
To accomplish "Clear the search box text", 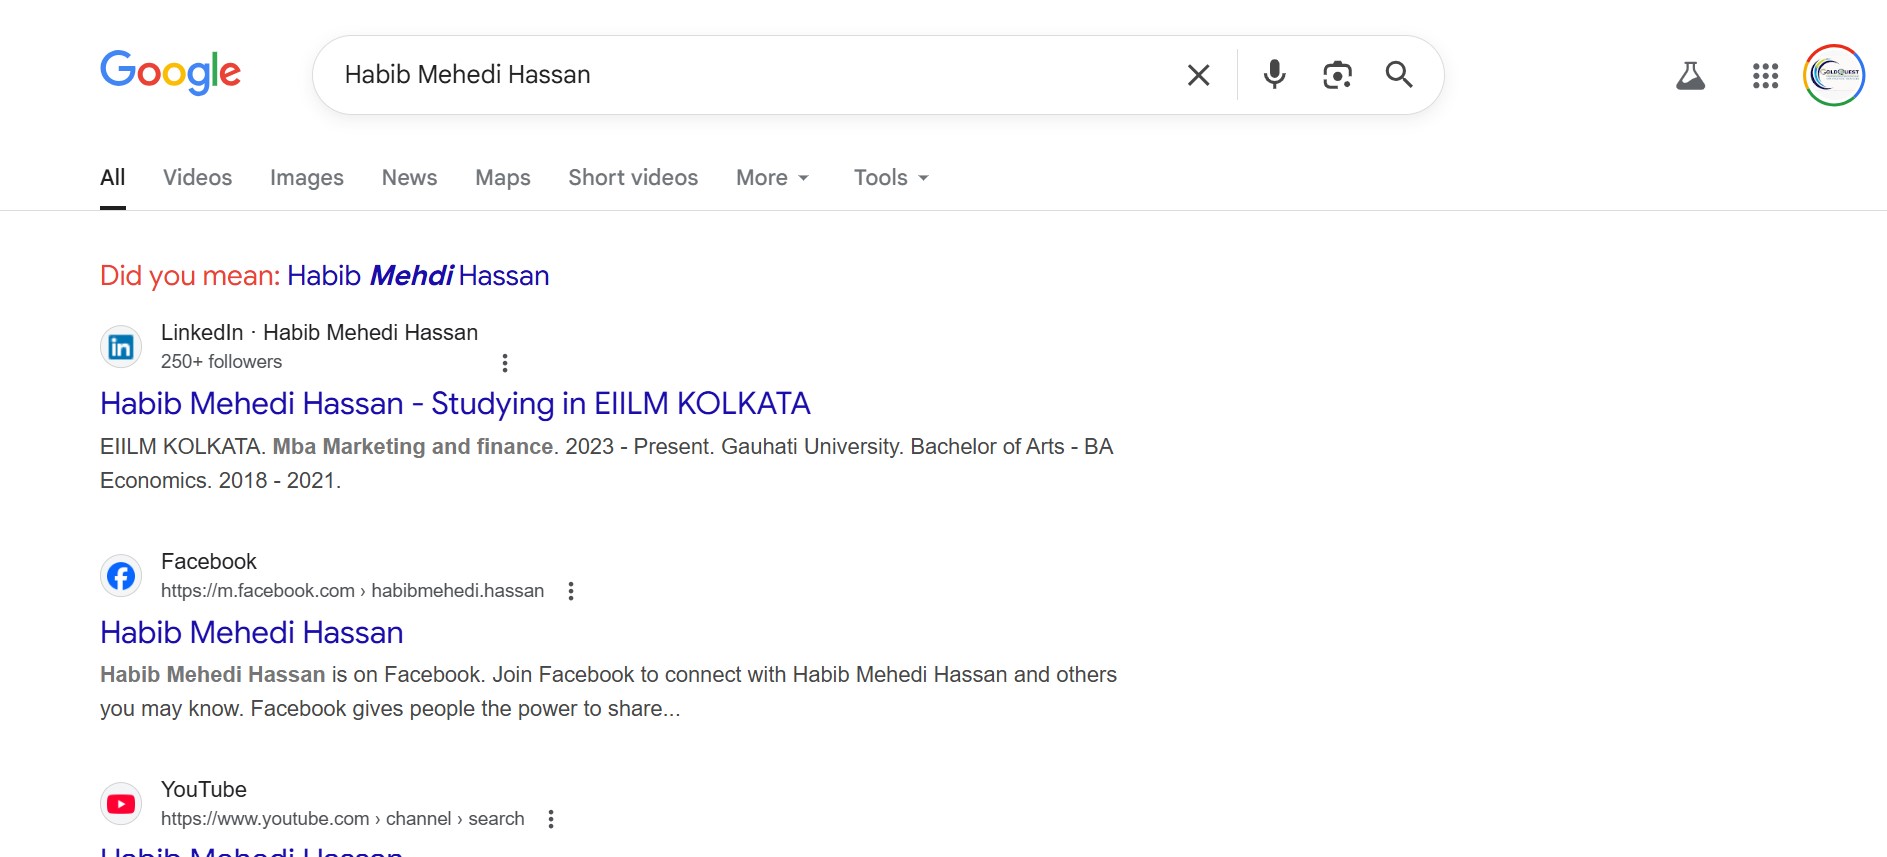I will 1198,75.
